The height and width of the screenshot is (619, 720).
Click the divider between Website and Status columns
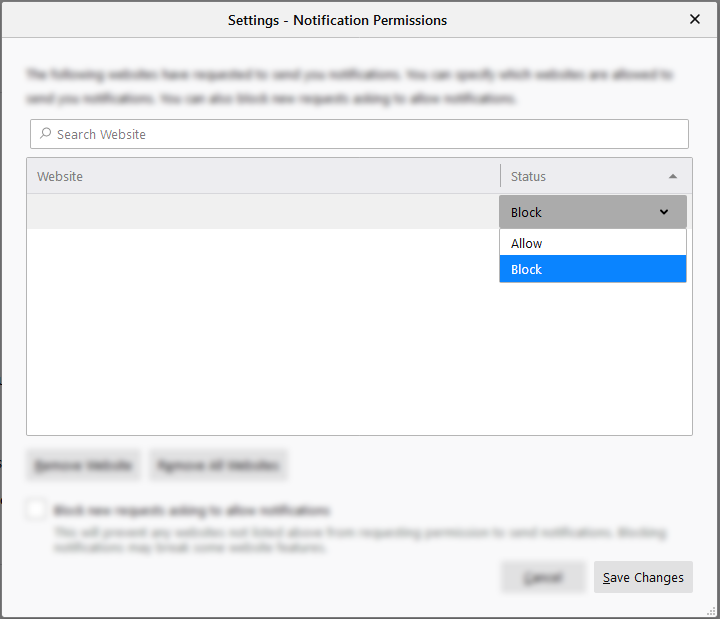(500, 176)
